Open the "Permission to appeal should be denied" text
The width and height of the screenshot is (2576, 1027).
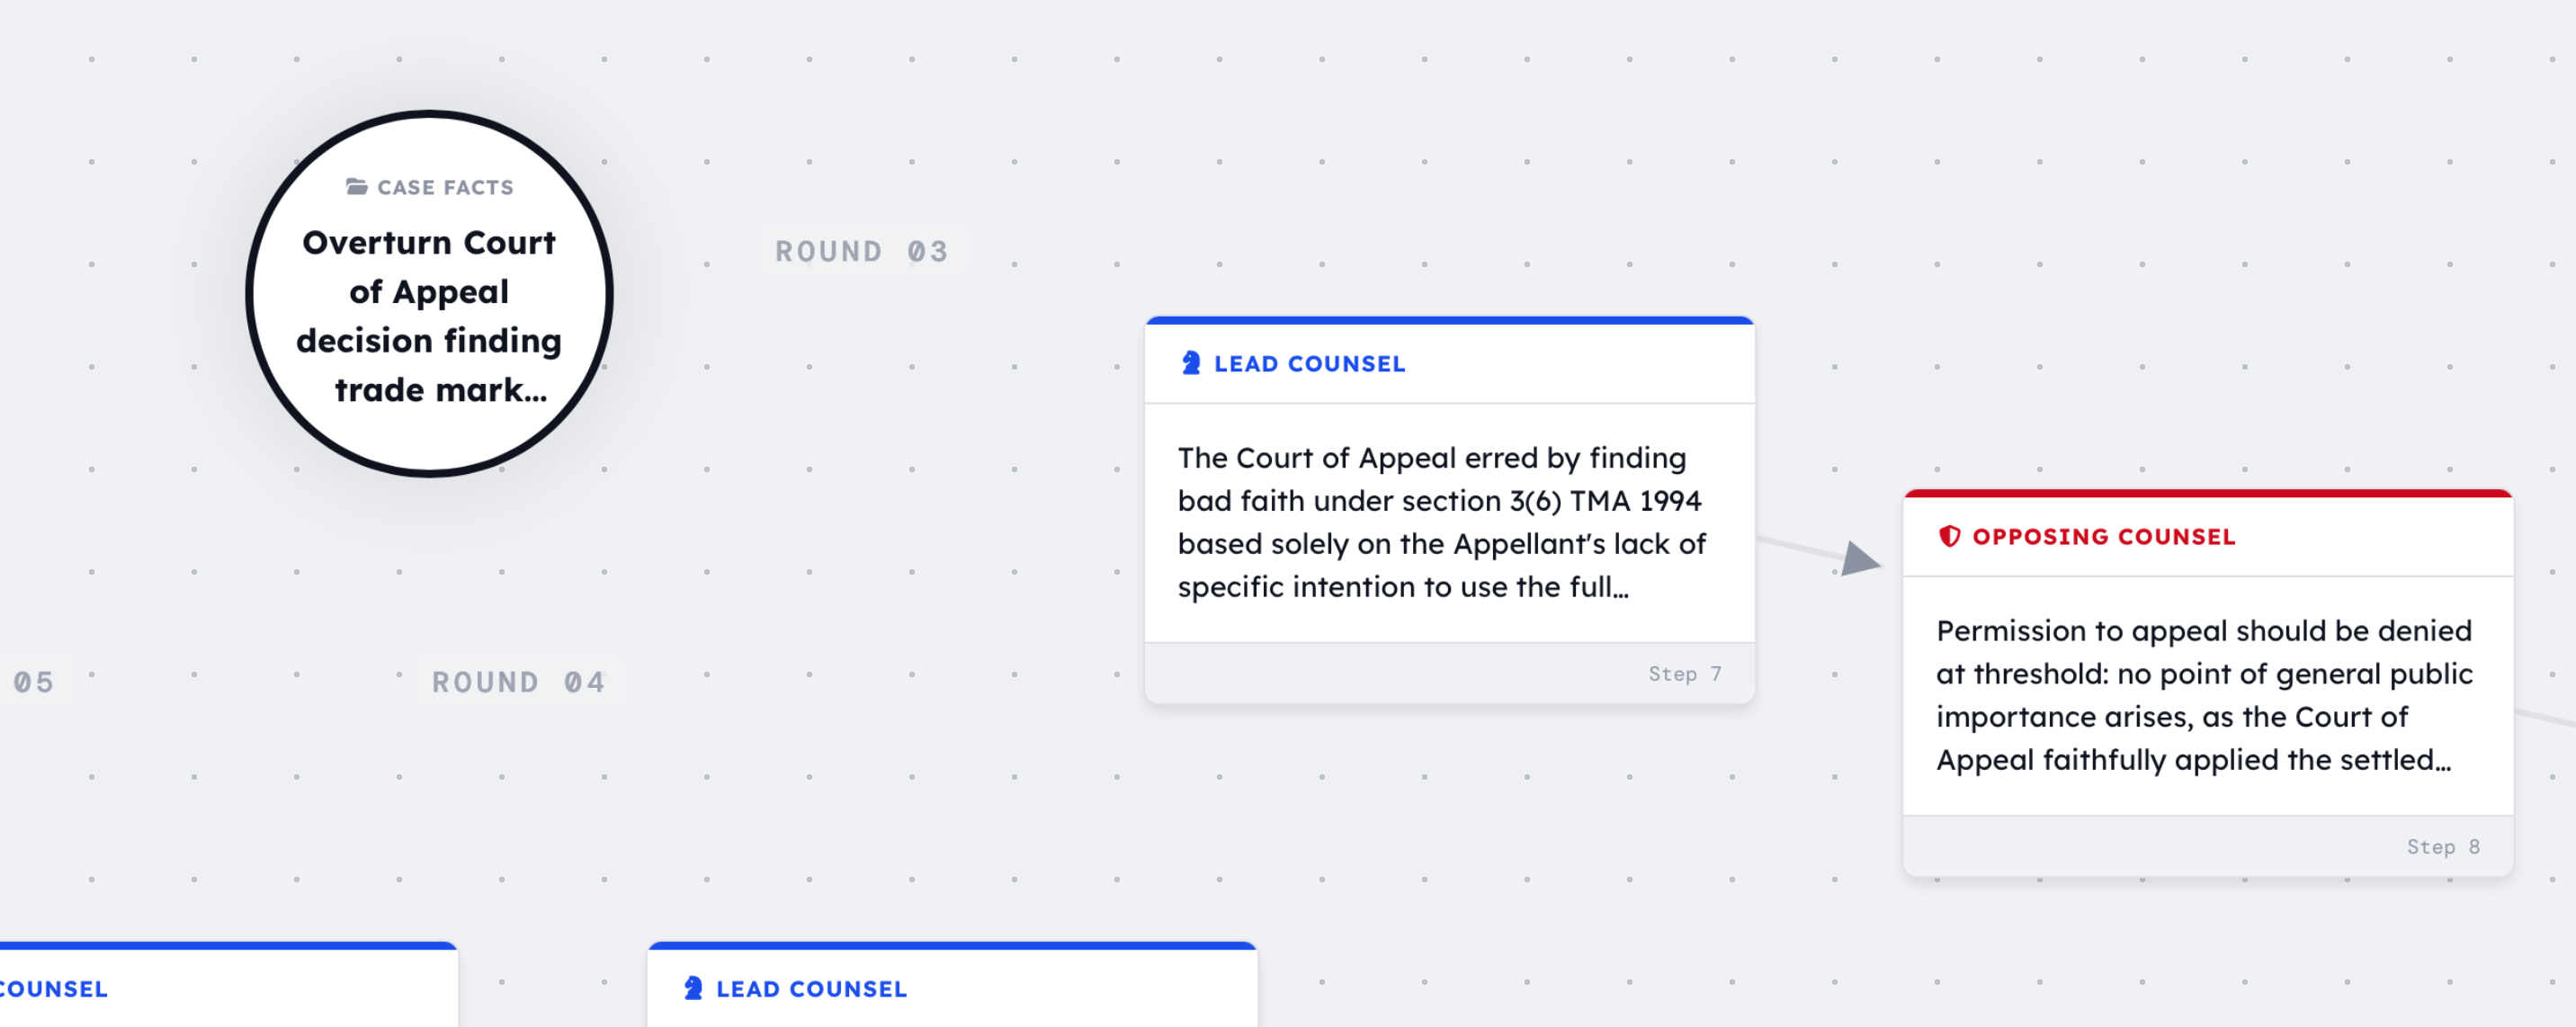point(2204,695)
